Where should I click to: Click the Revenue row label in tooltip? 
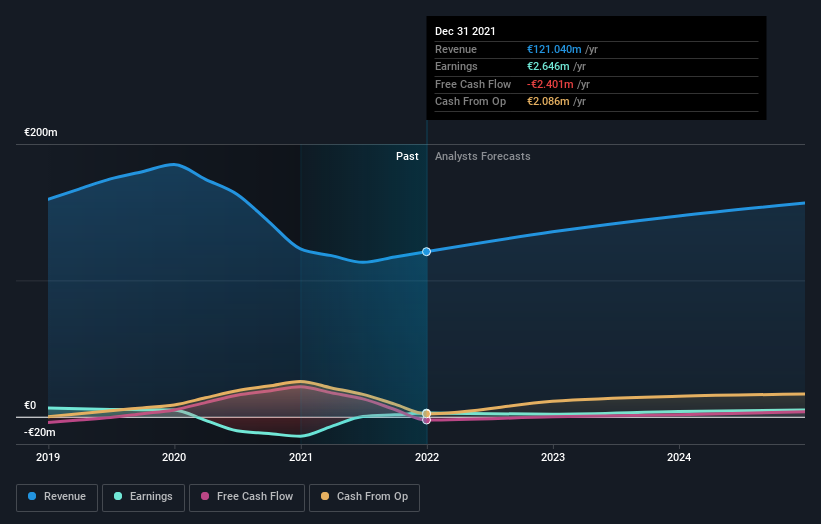pos(456,49)
